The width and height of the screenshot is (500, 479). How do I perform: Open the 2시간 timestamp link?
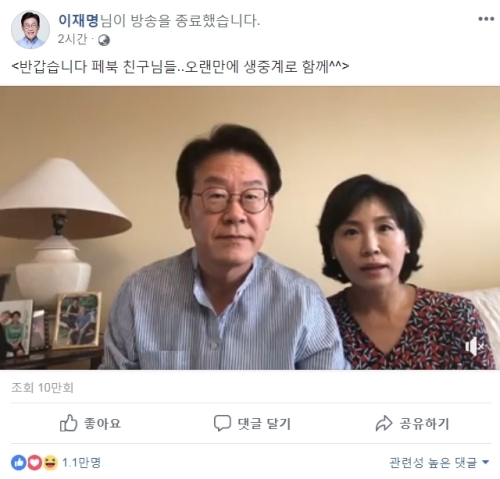72,39
